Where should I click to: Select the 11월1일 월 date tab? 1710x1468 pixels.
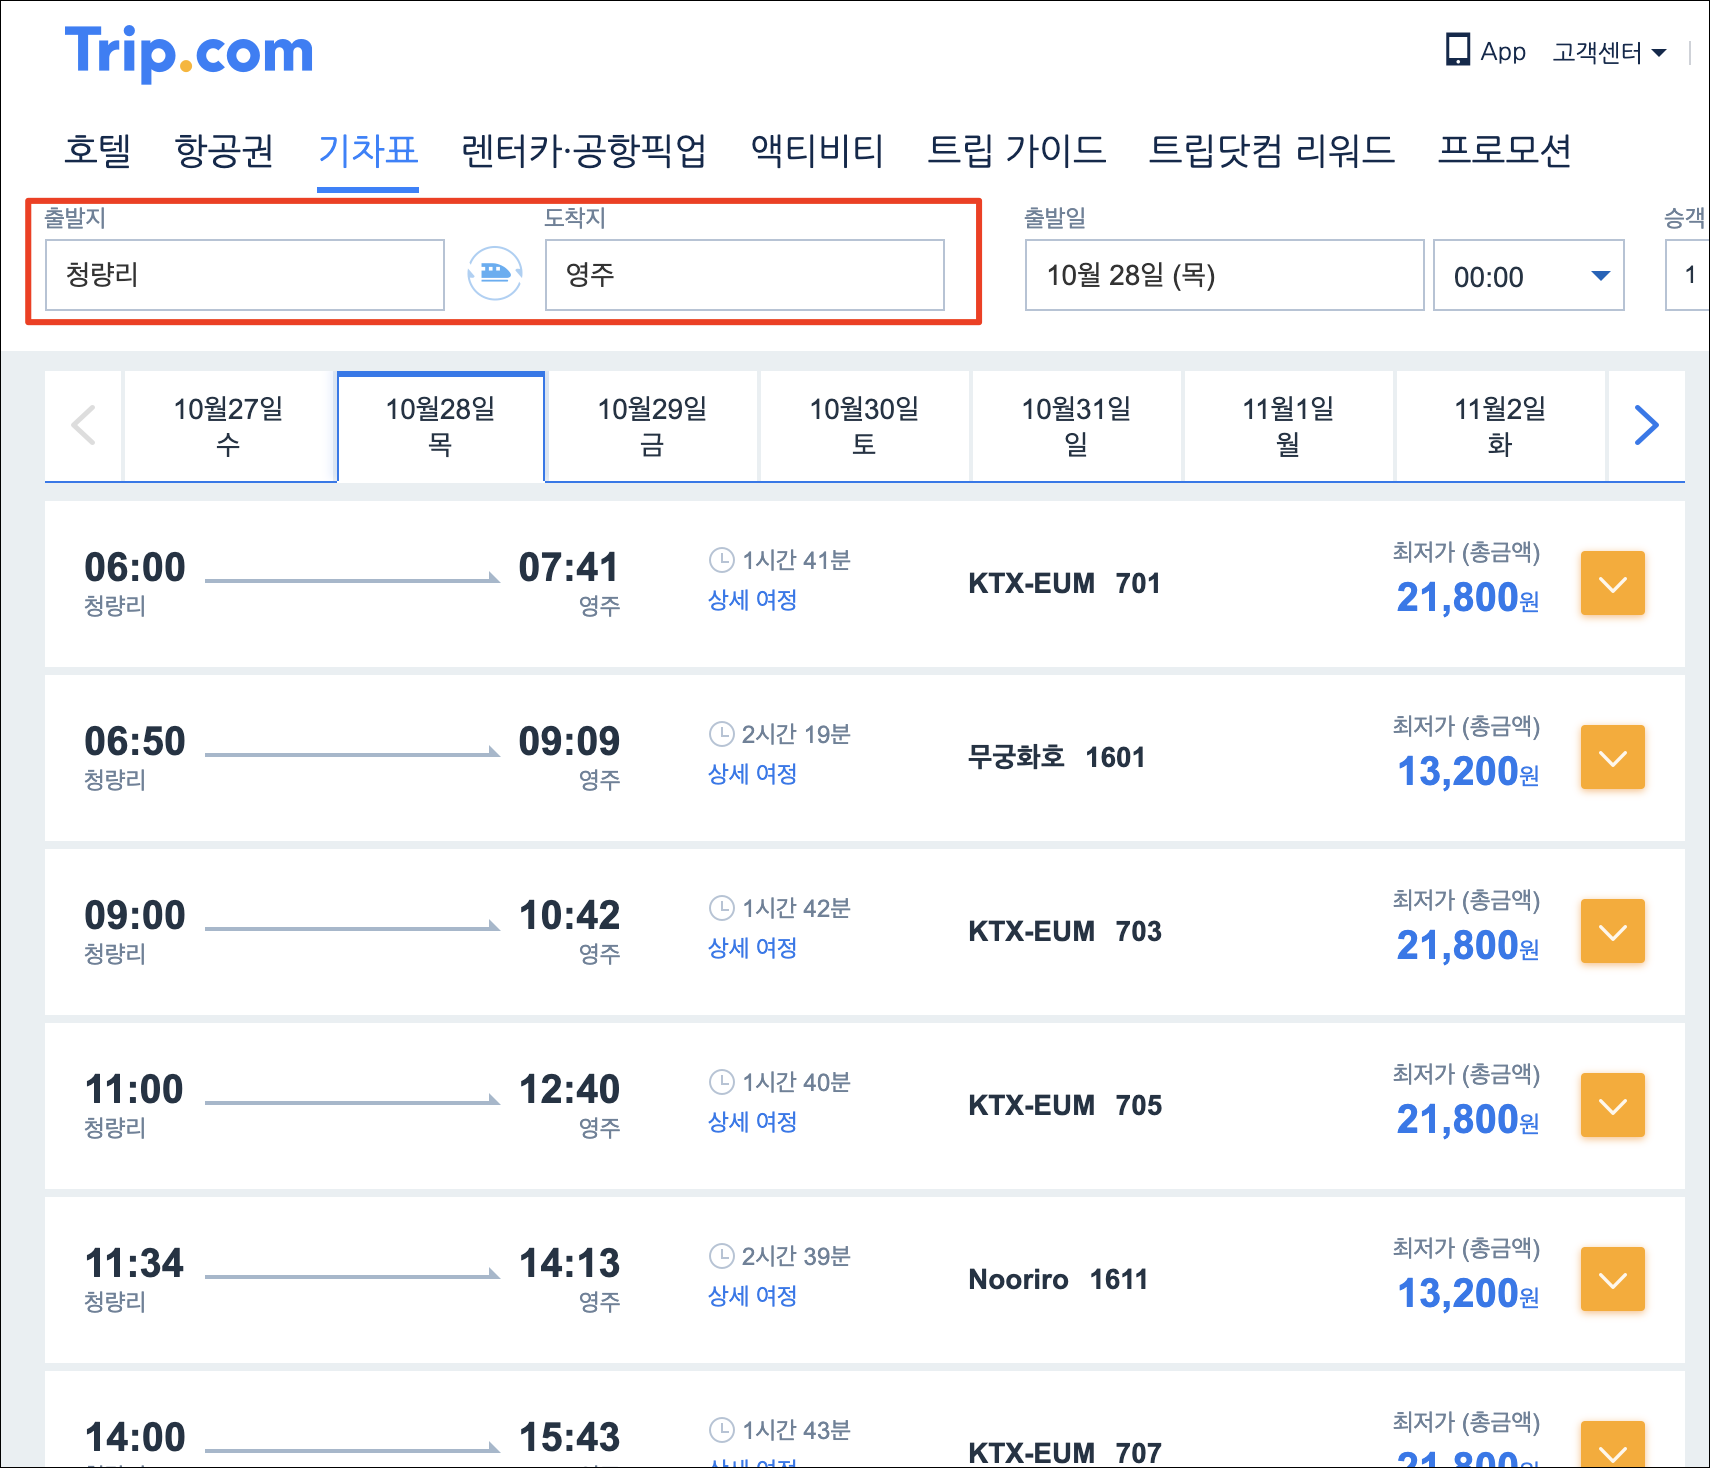[x=1288, y=426]
